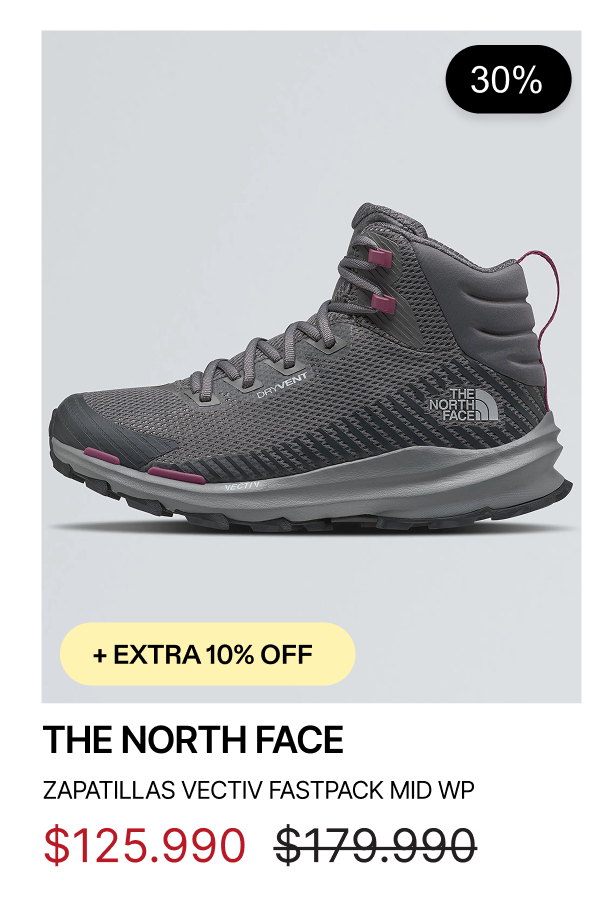The width and height of the screenshot is (600, 901).
Task: Click the pink accent near the toe sole
Action: [x=102, y=457]
